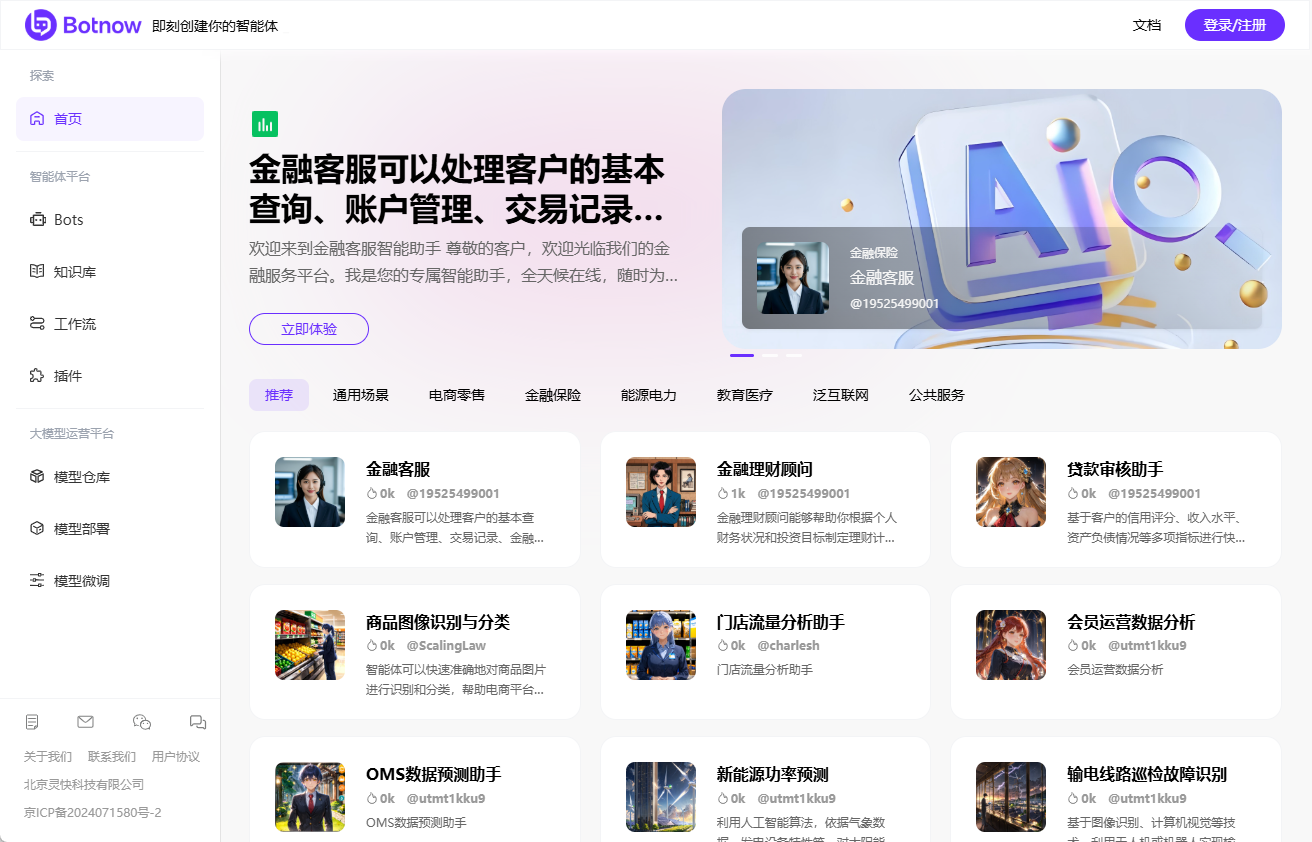Click the flame icon on 商品图像识别与分类 card
The width and height of the screenshot is (1312, 842).
(x=372, y=646)
